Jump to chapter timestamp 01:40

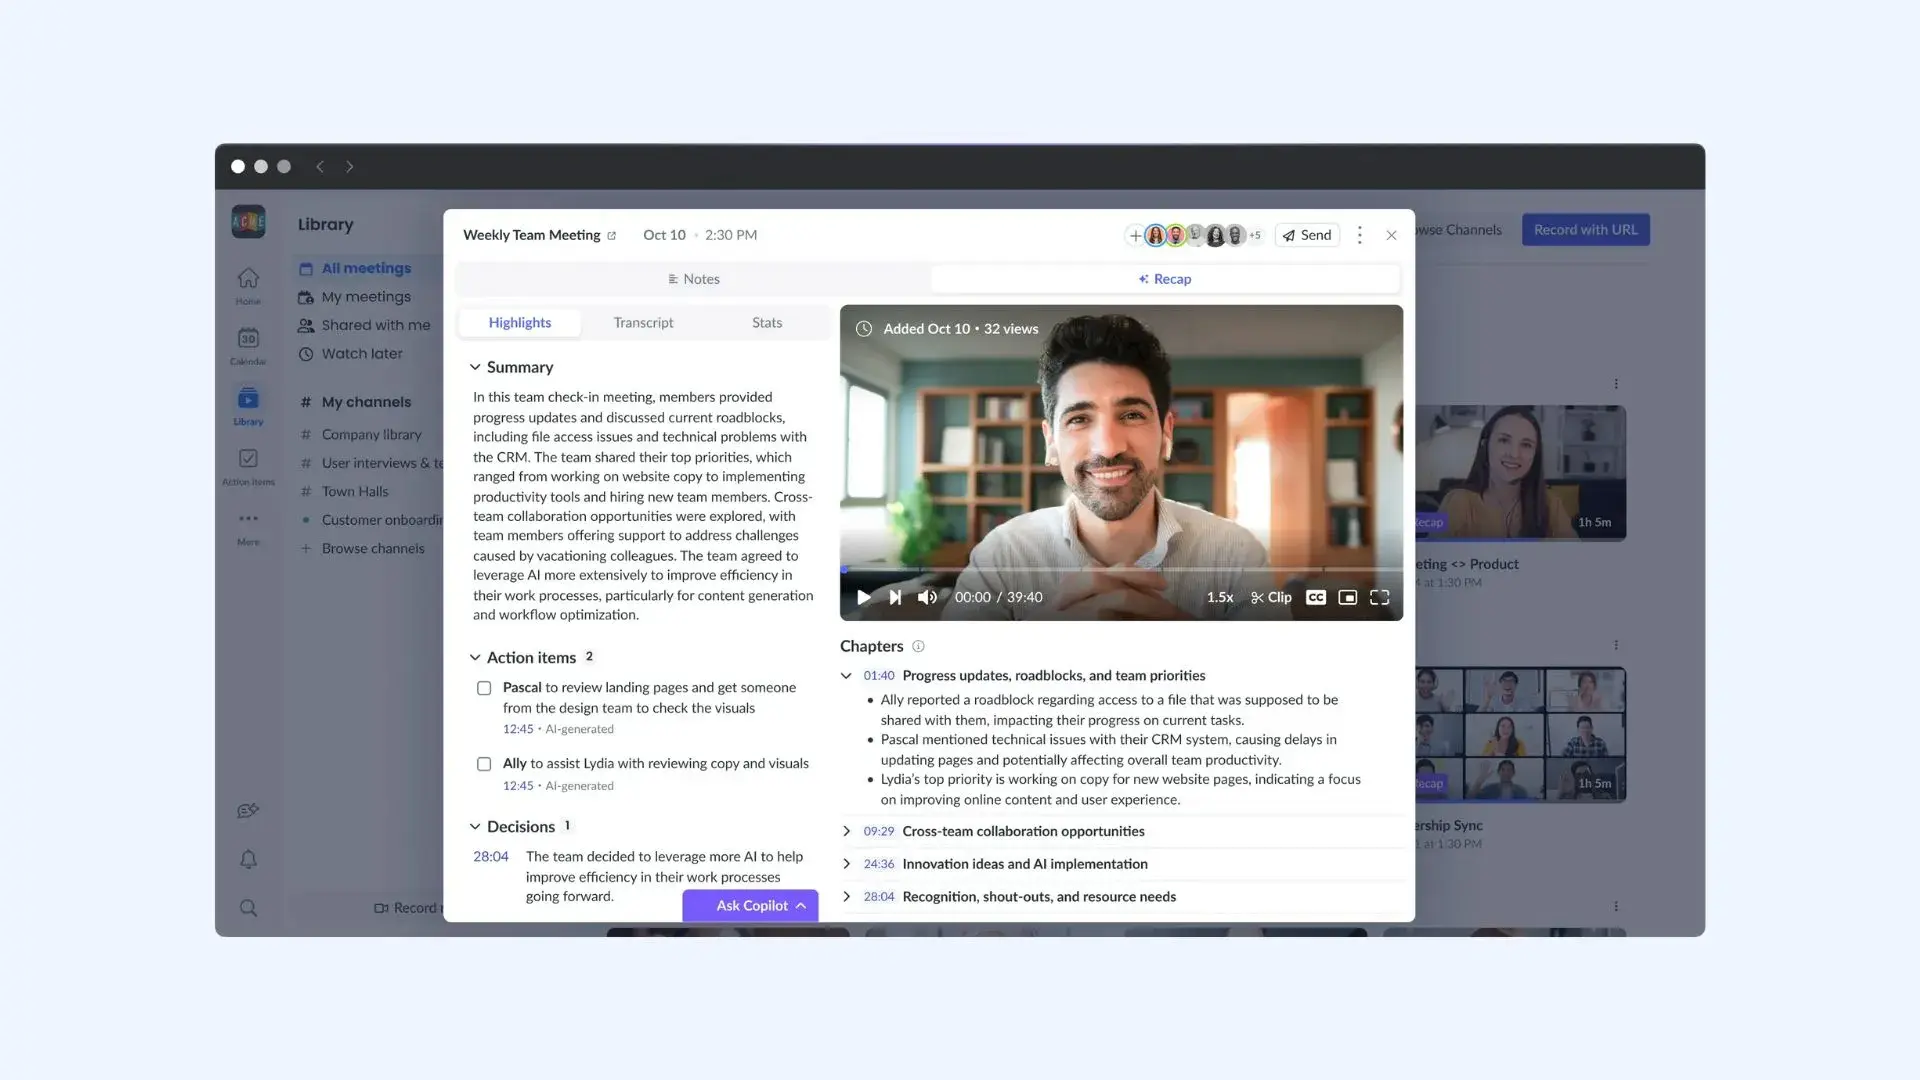coord(878,676)
